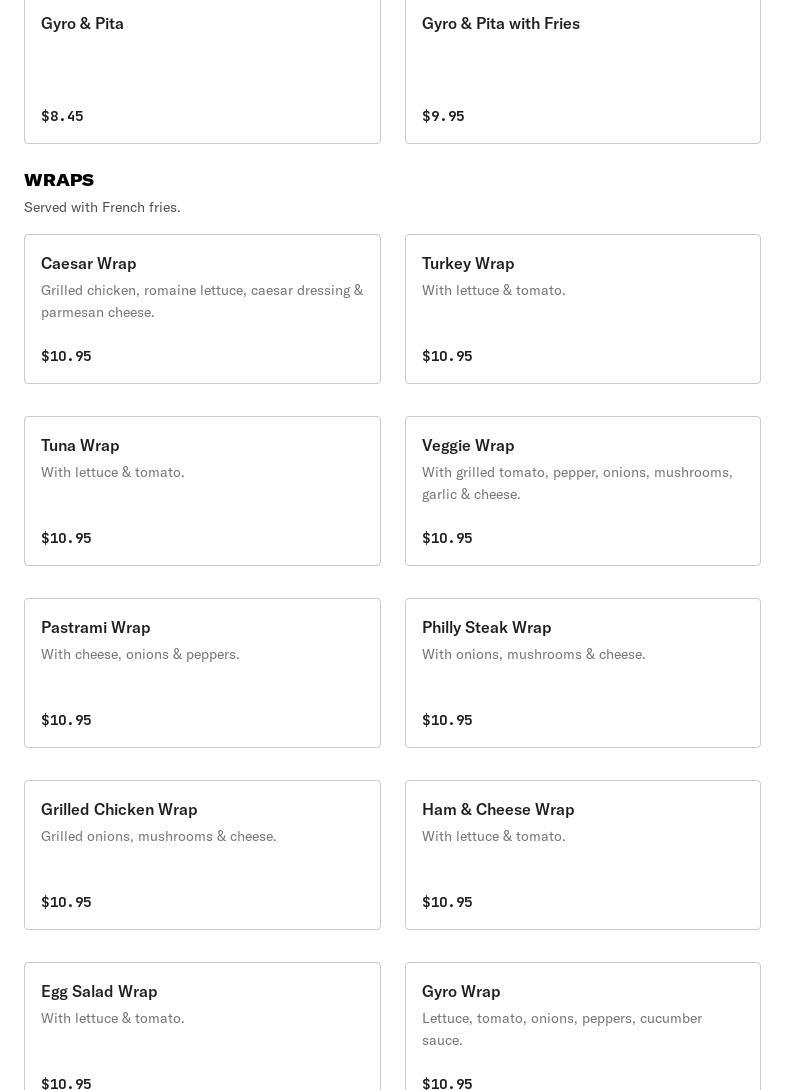The image size is (785, 1090).
Task: Click the Veggie Wrap ingredients description
Action: click(577, 483)
